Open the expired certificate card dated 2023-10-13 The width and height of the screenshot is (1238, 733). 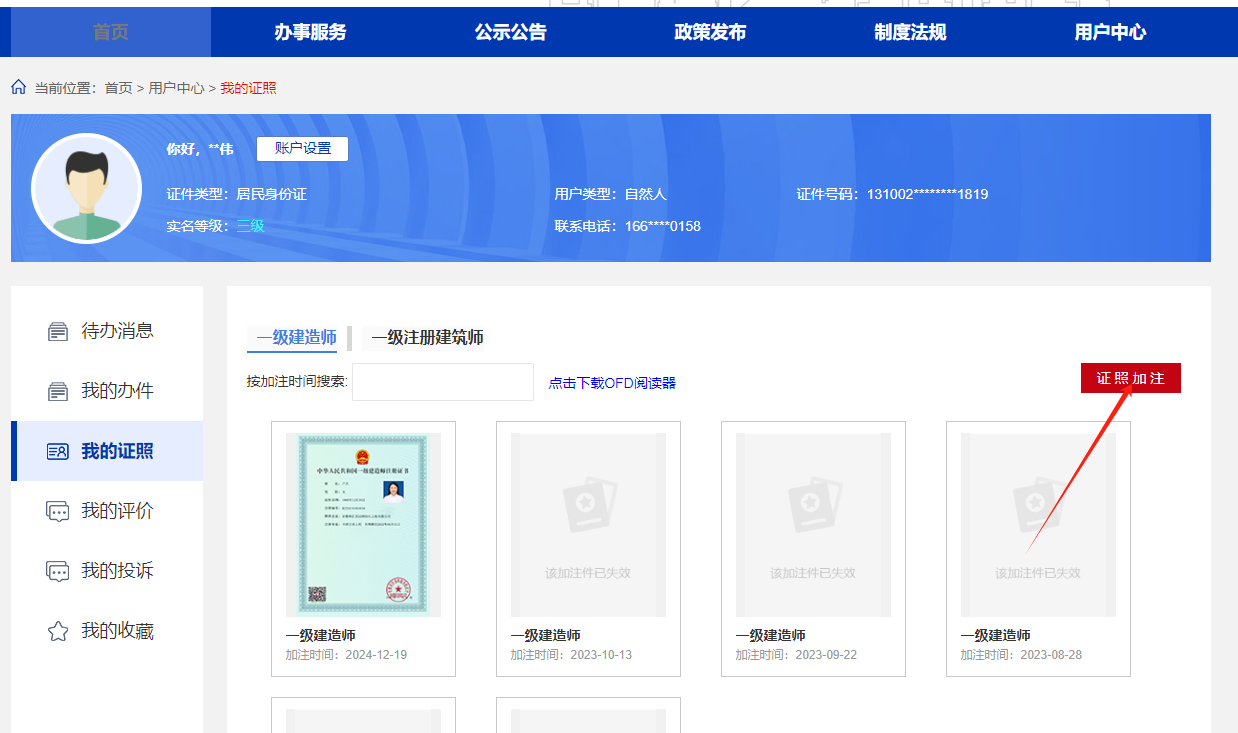tap(588, 548)
